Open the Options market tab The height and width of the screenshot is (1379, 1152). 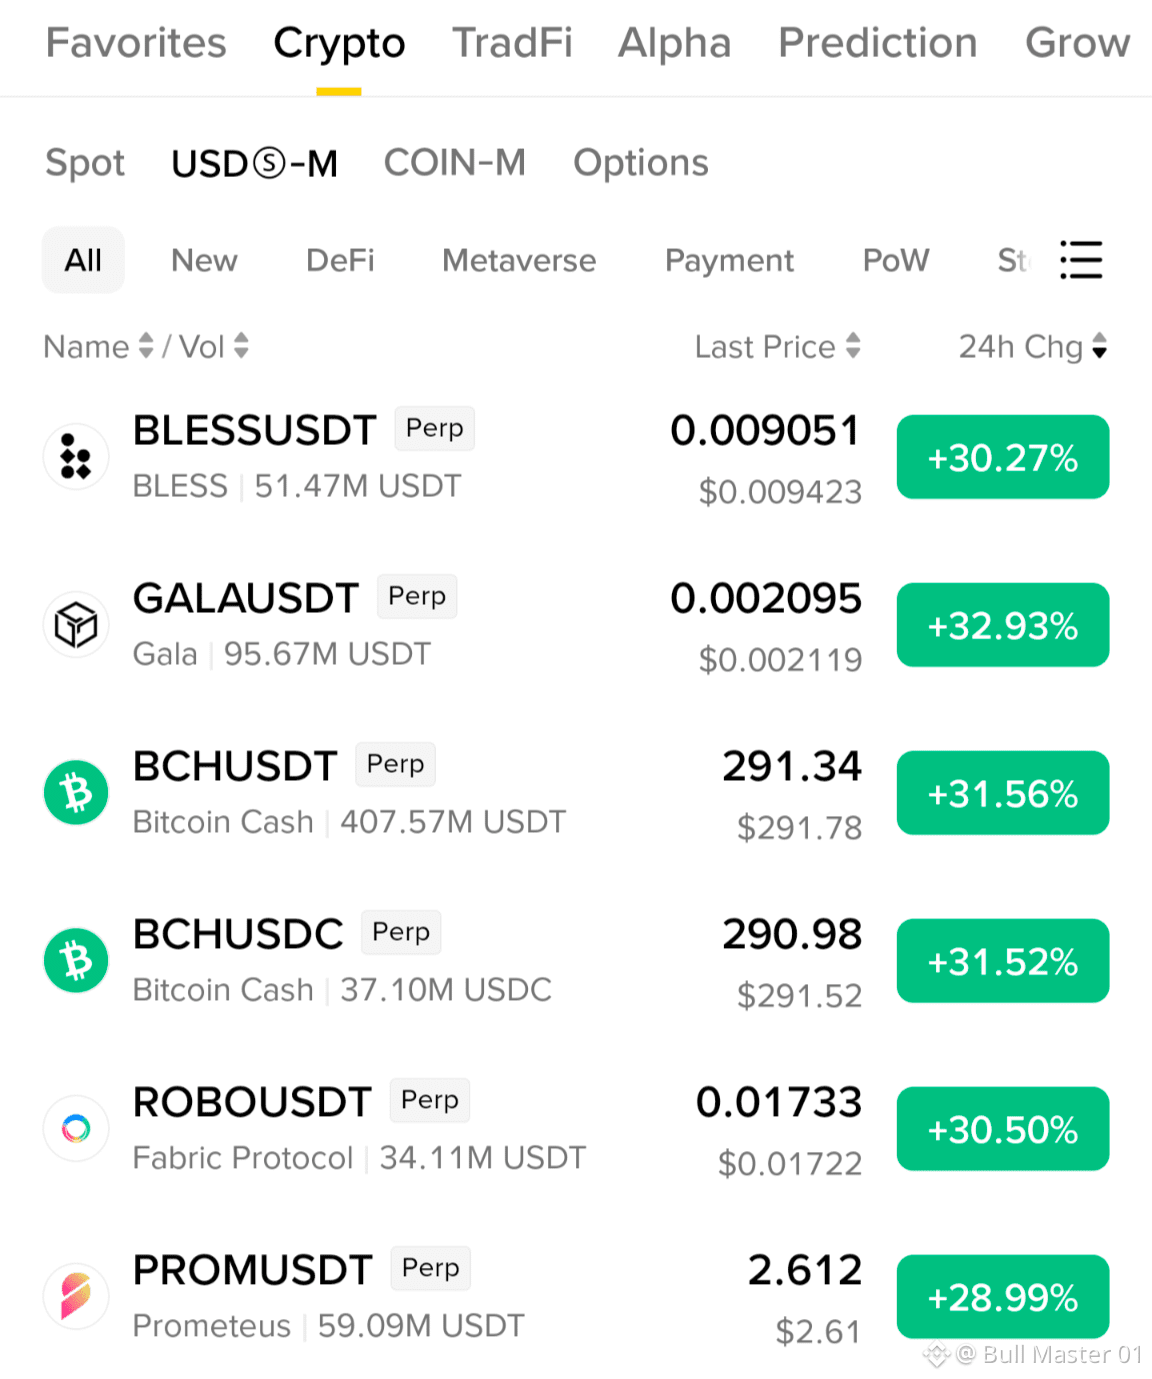pos(641,163)
